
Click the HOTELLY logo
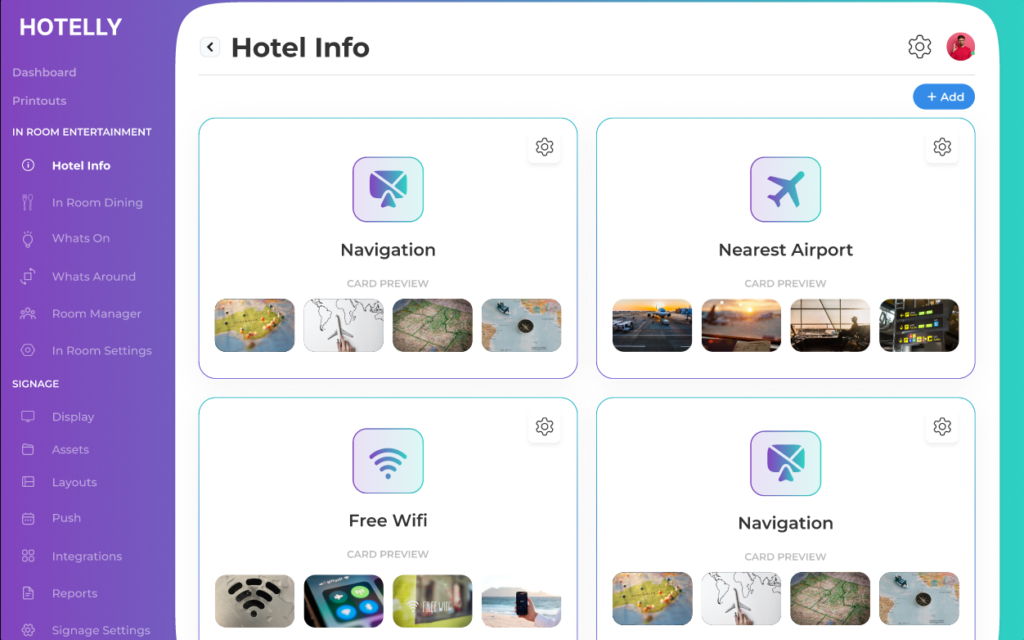pos(70,28)
